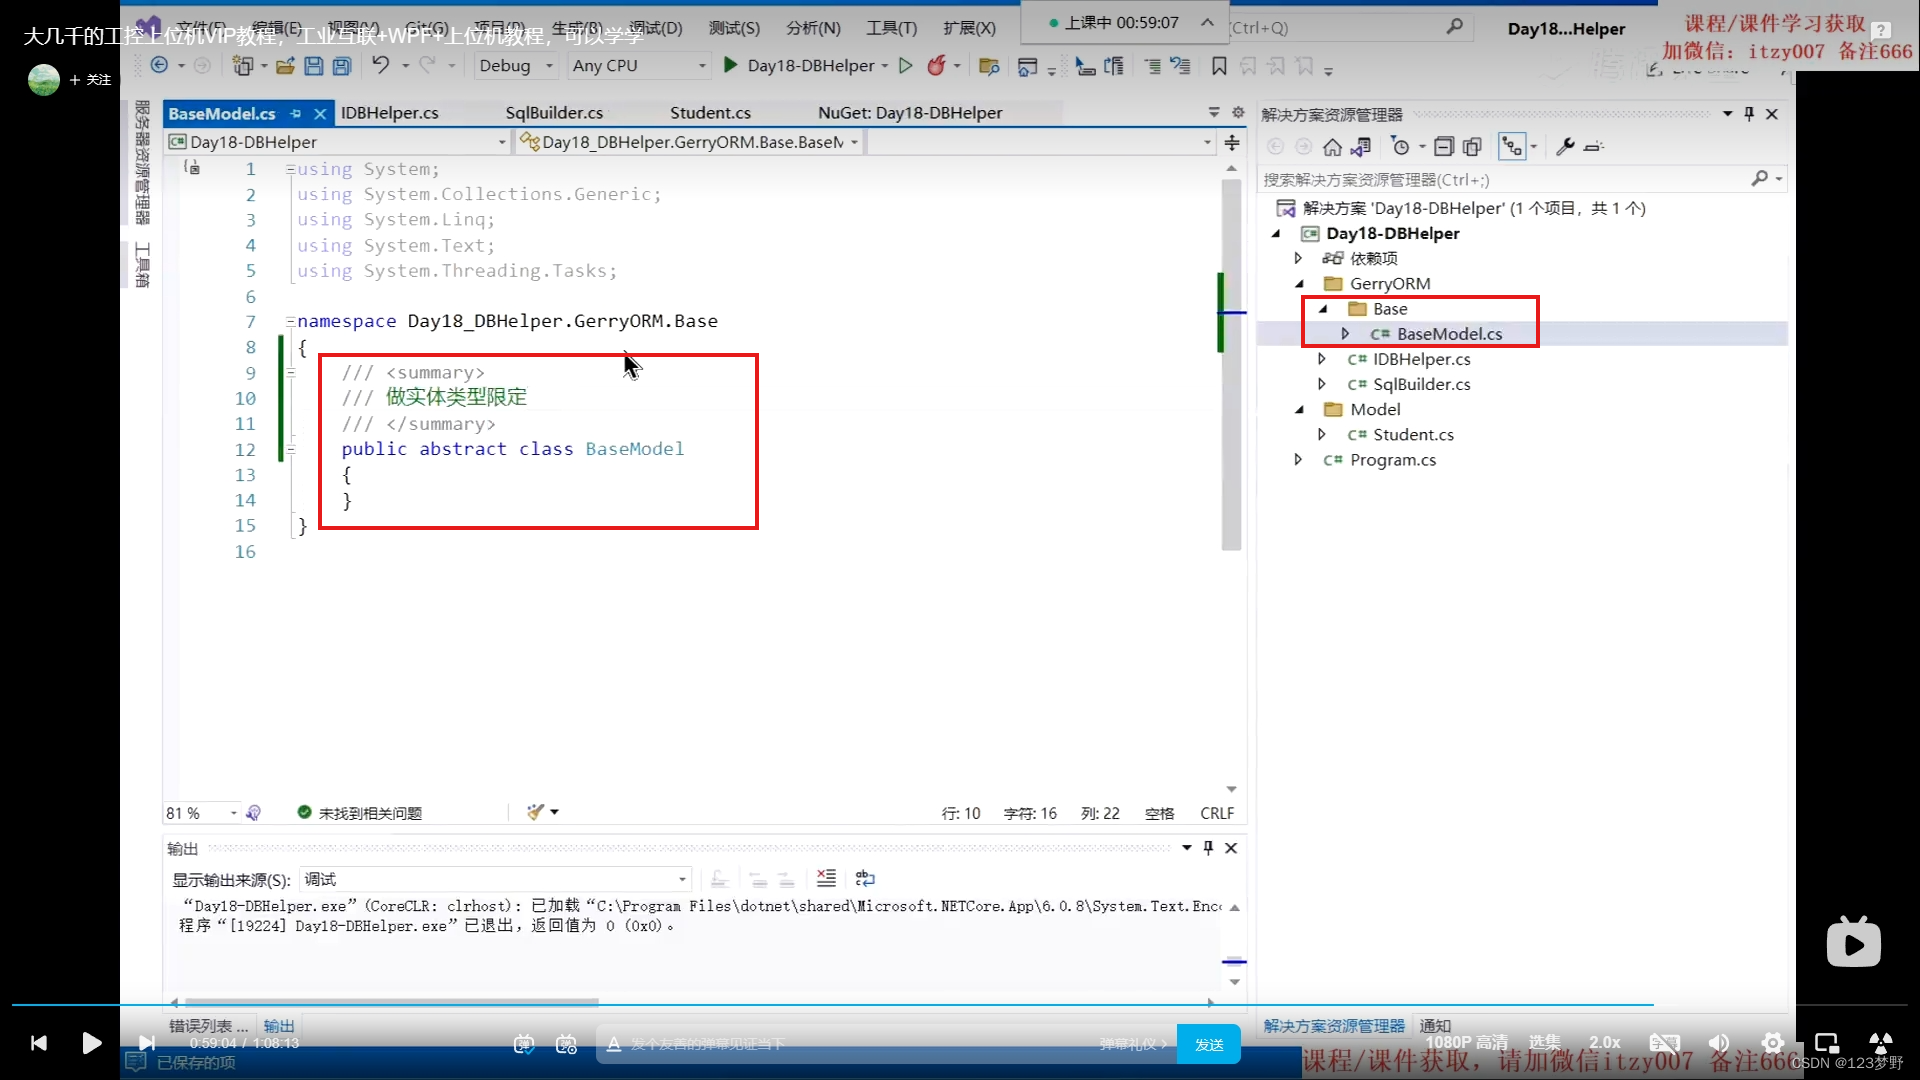Toggle nested file view in Solution Explorer
The width and height of the screenshot is (1920, 1080).
[x=1511, y=147]
